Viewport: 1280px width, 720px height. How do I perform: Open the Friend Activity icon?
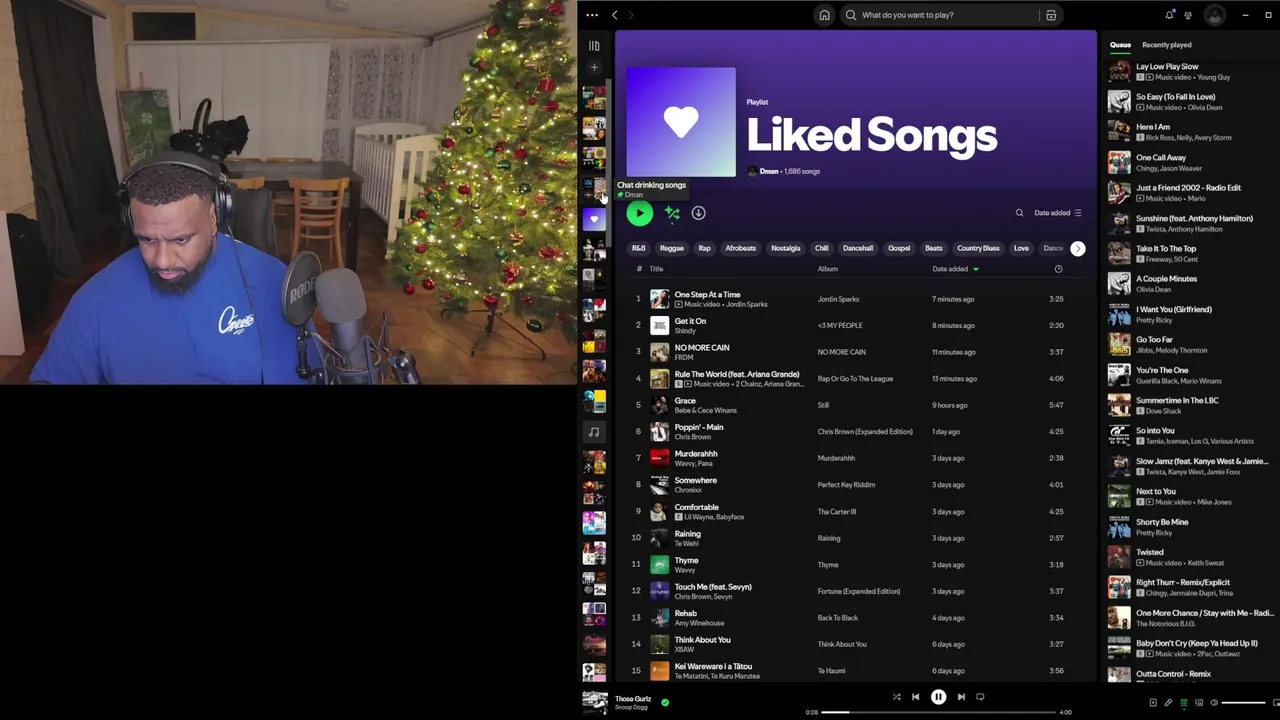(1188, 15)
